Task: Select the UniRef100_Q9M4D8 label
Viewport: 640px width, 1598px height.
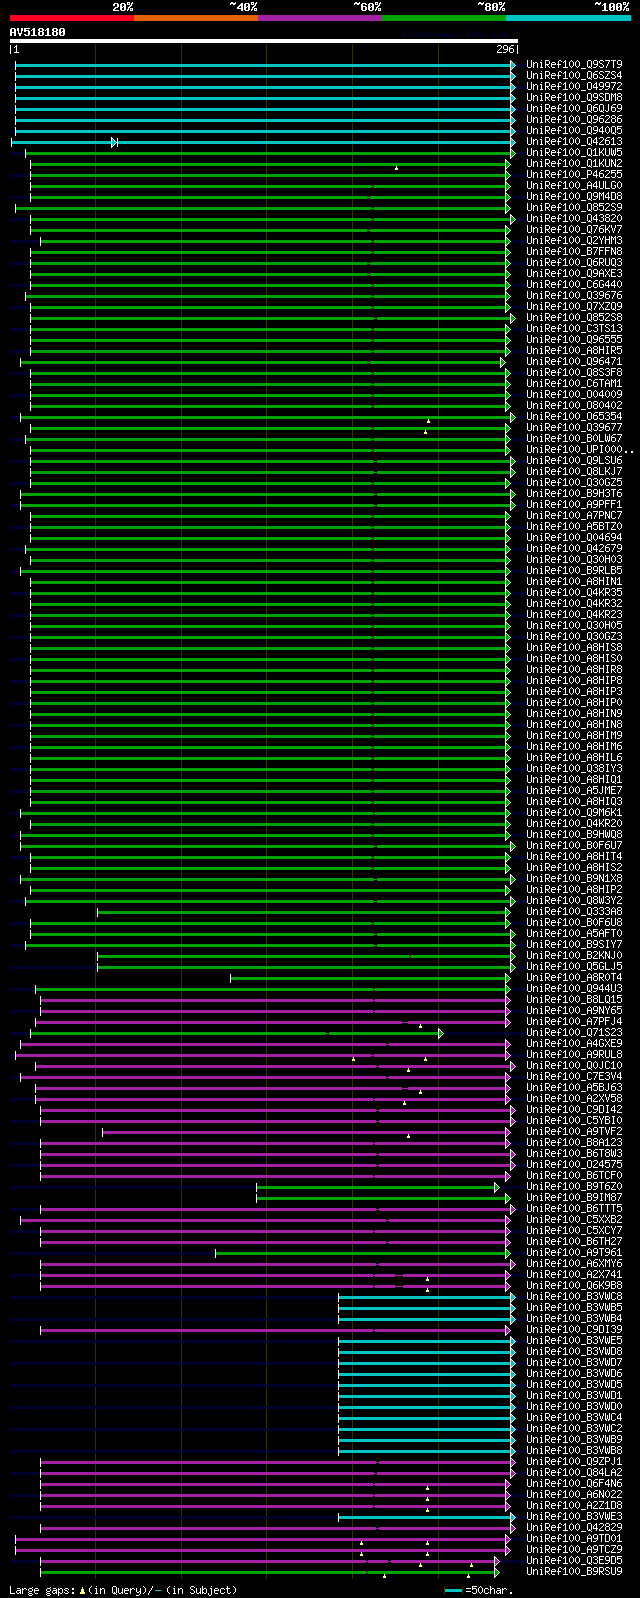Action: point(574,197)
